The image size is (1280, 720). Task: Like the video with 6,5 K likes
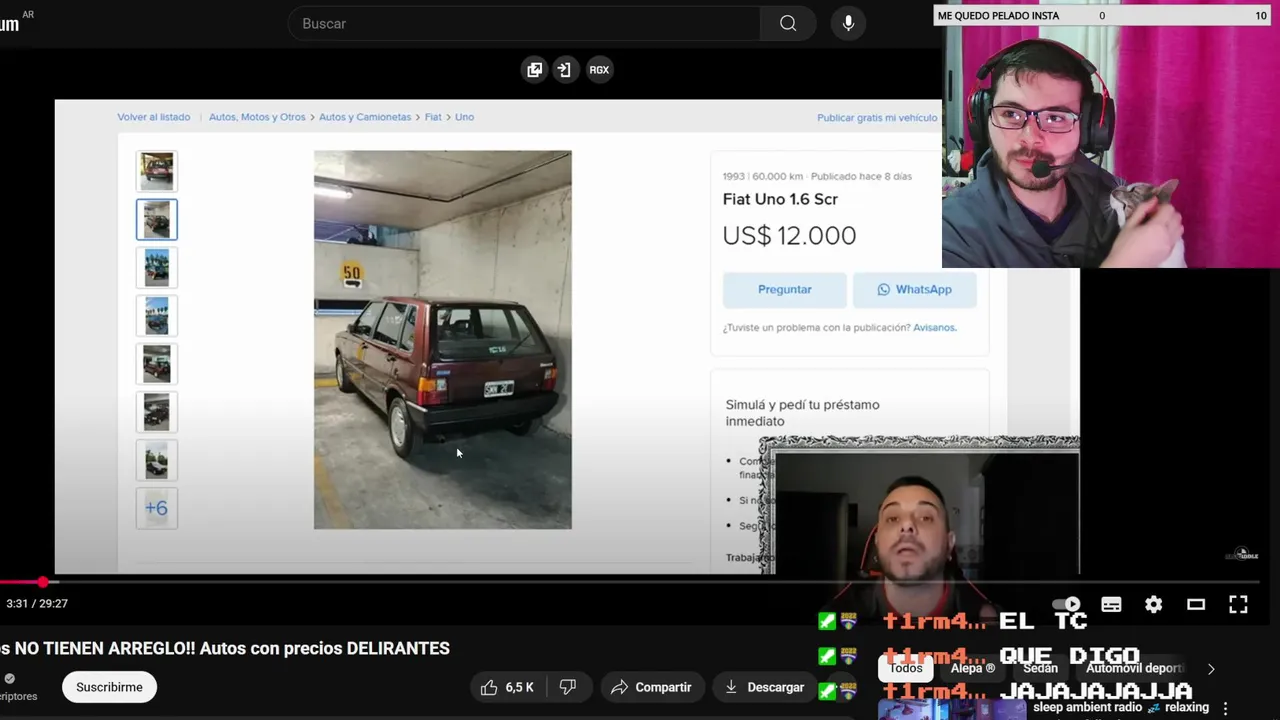(x=508, y=687)
